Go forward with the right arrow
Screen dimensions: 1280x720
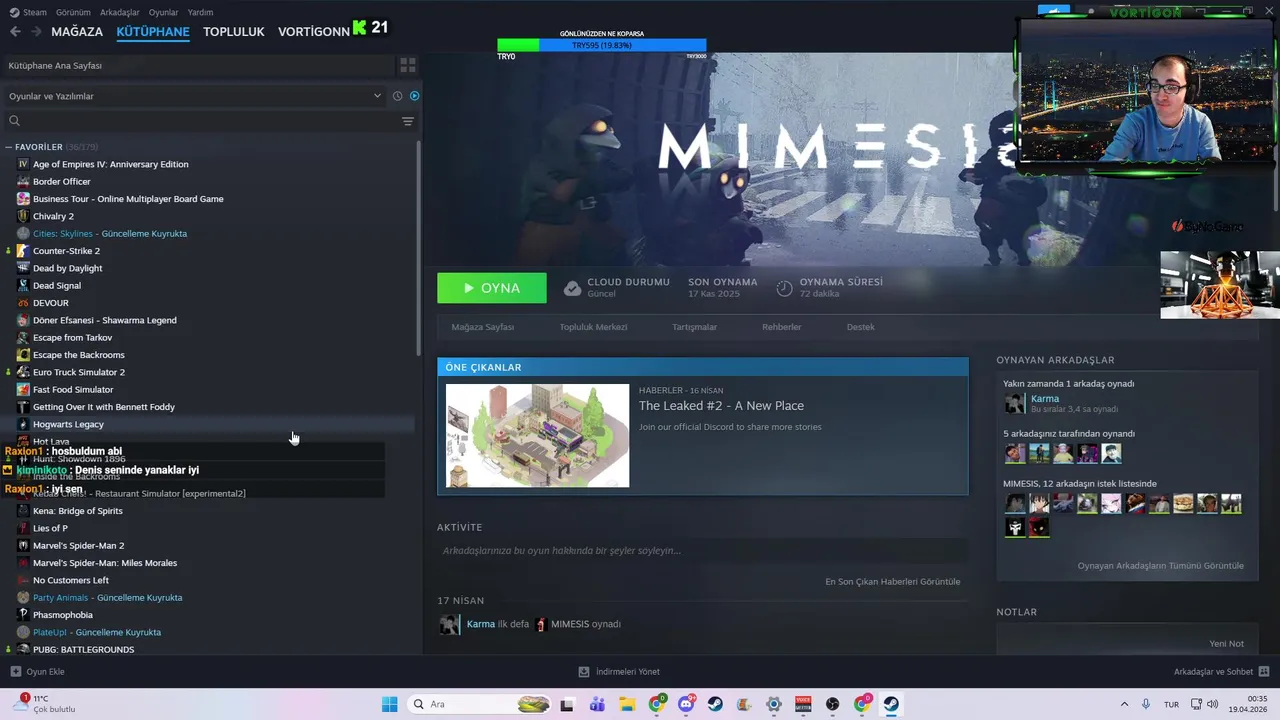(x=36, y=31)
